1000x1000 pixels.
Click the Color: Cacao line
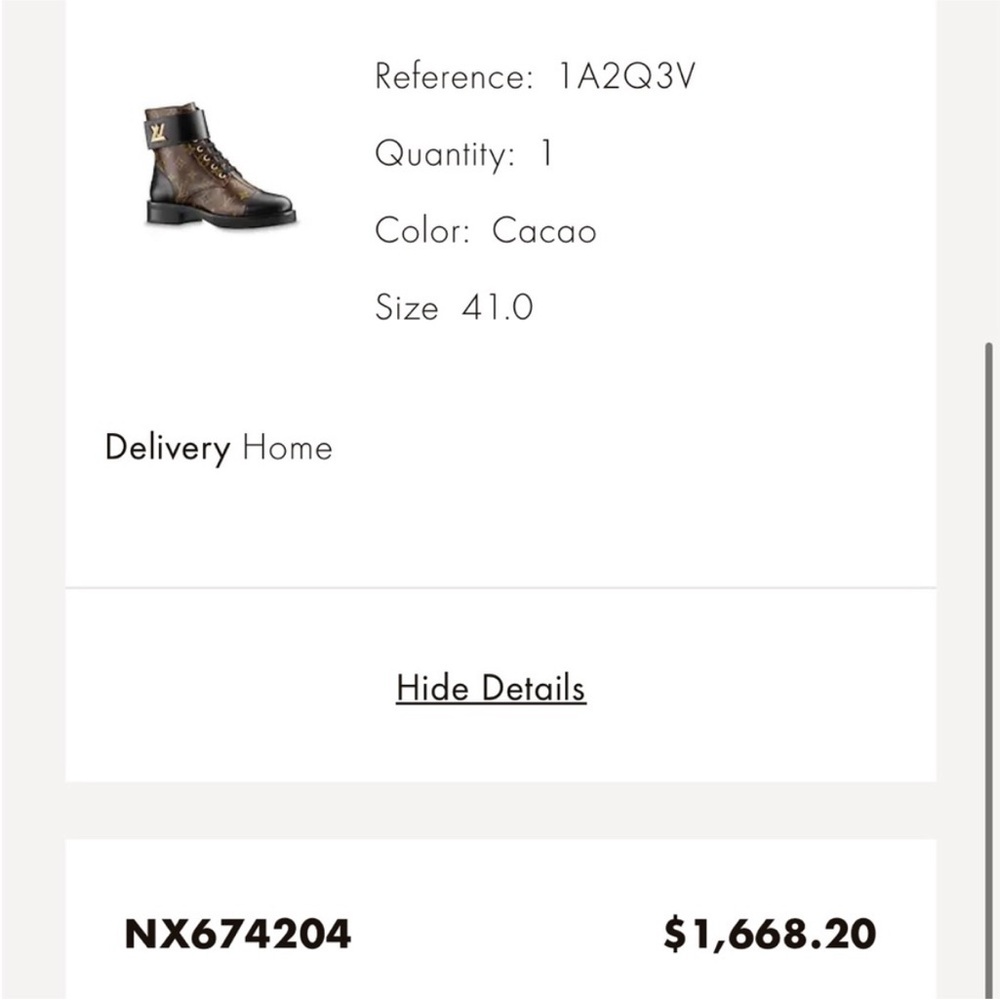[x=484, y=231]
